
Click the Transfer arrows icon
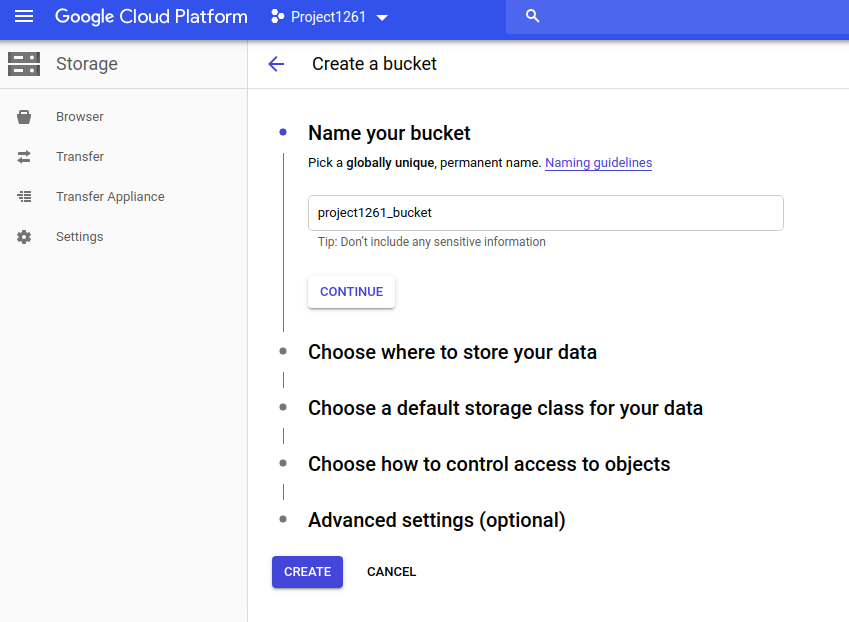(x=24, y=157)
